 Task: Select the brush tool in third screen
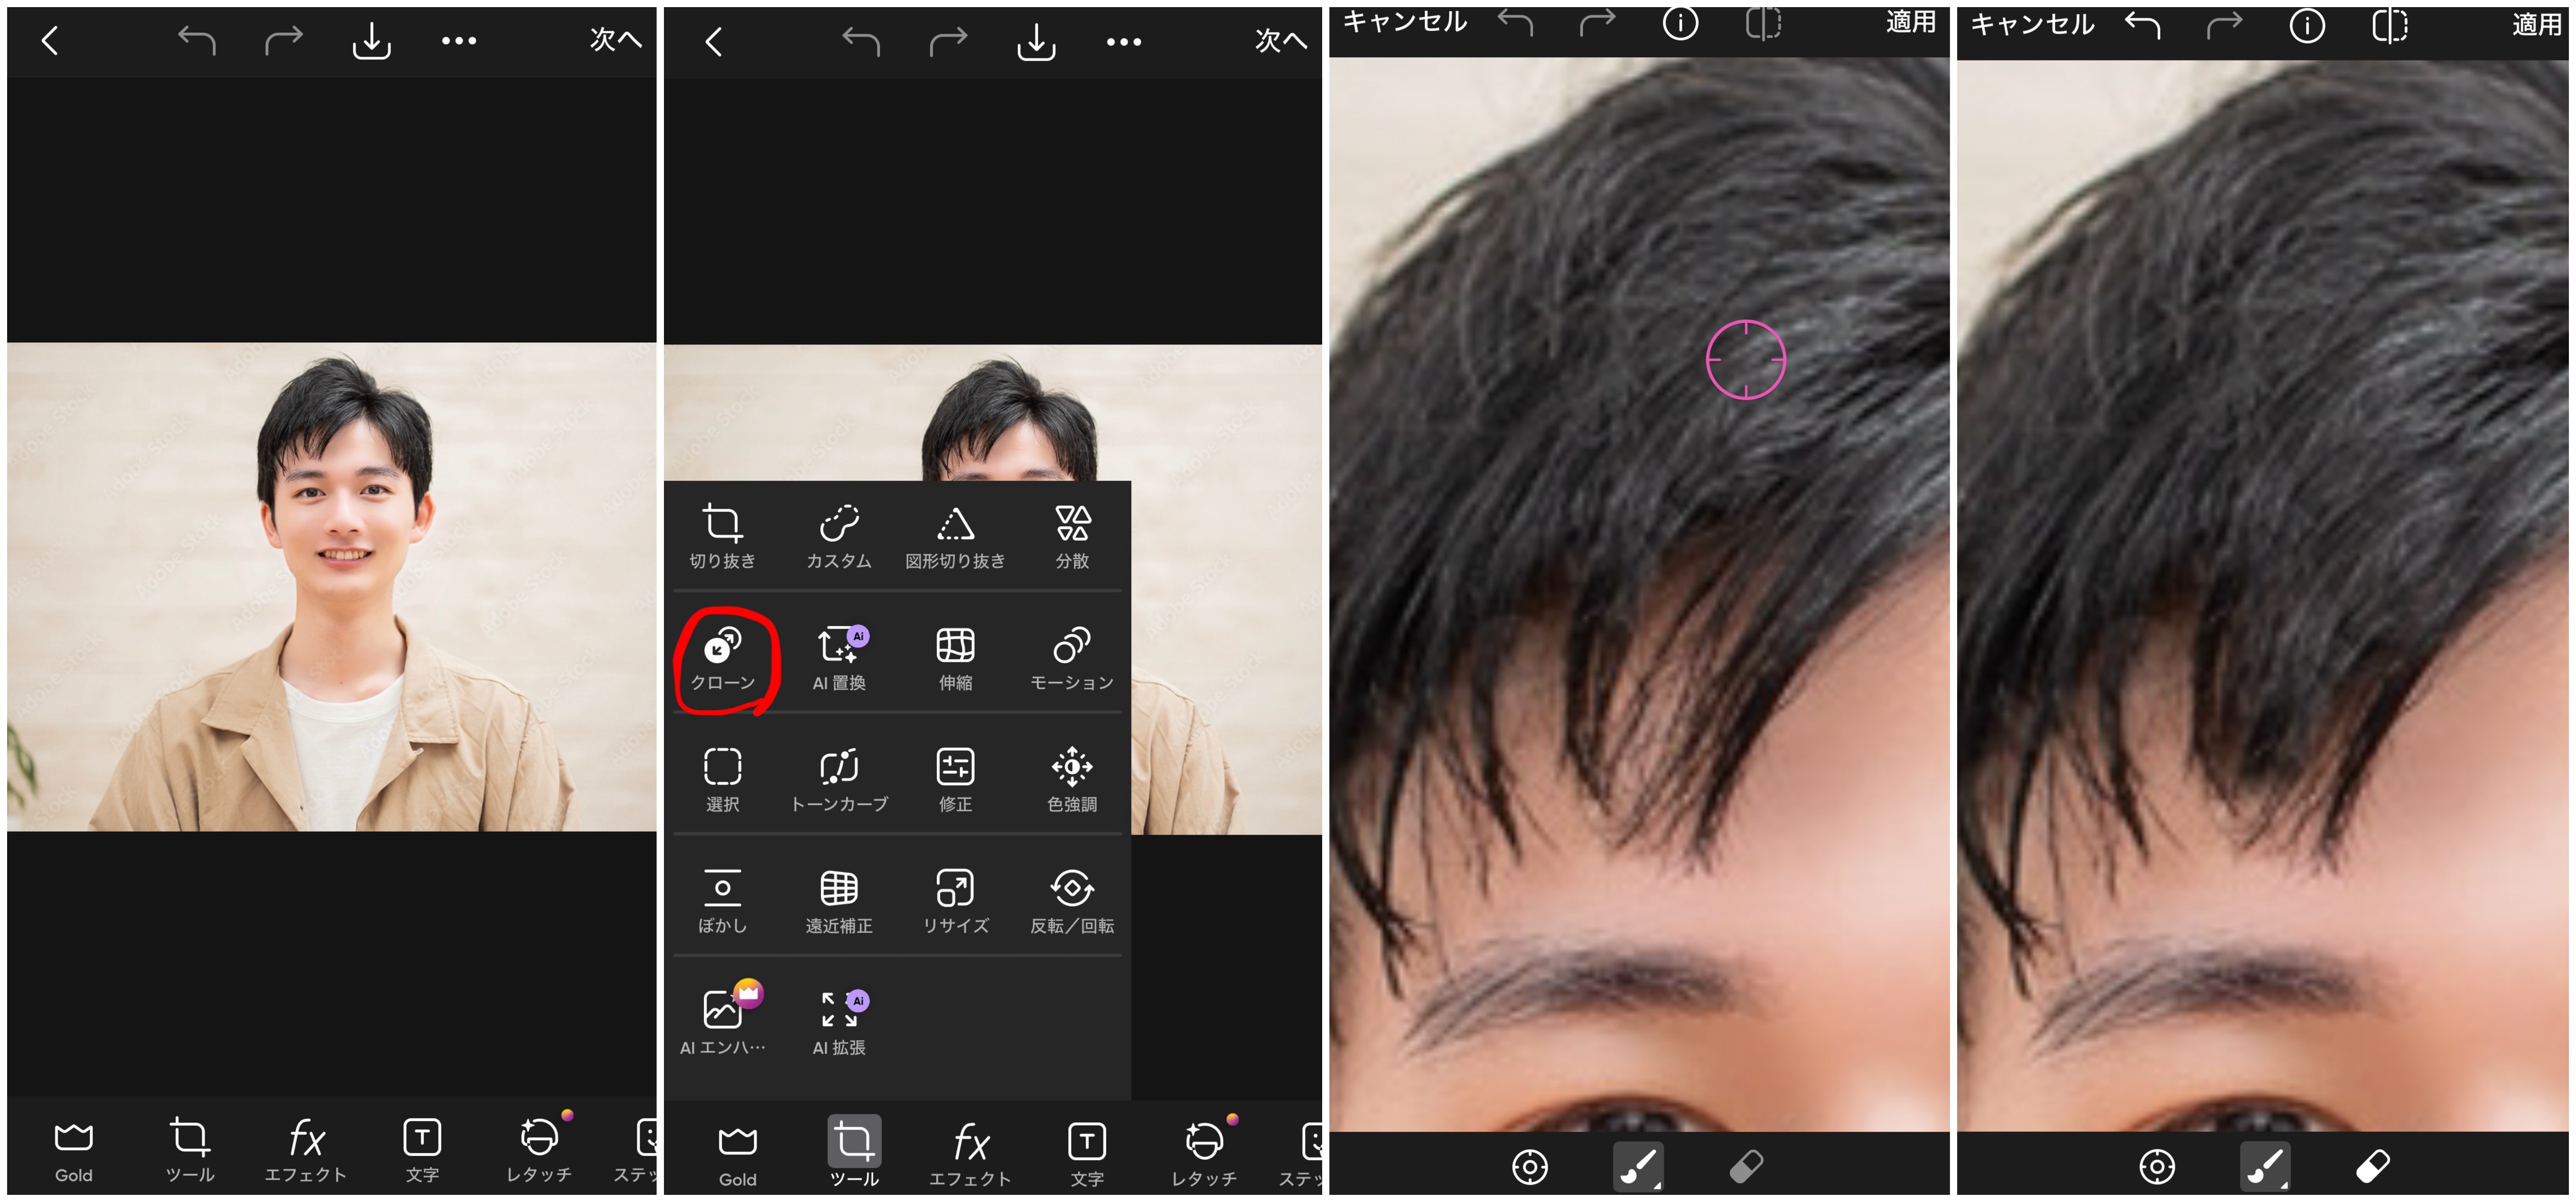1638,1166
